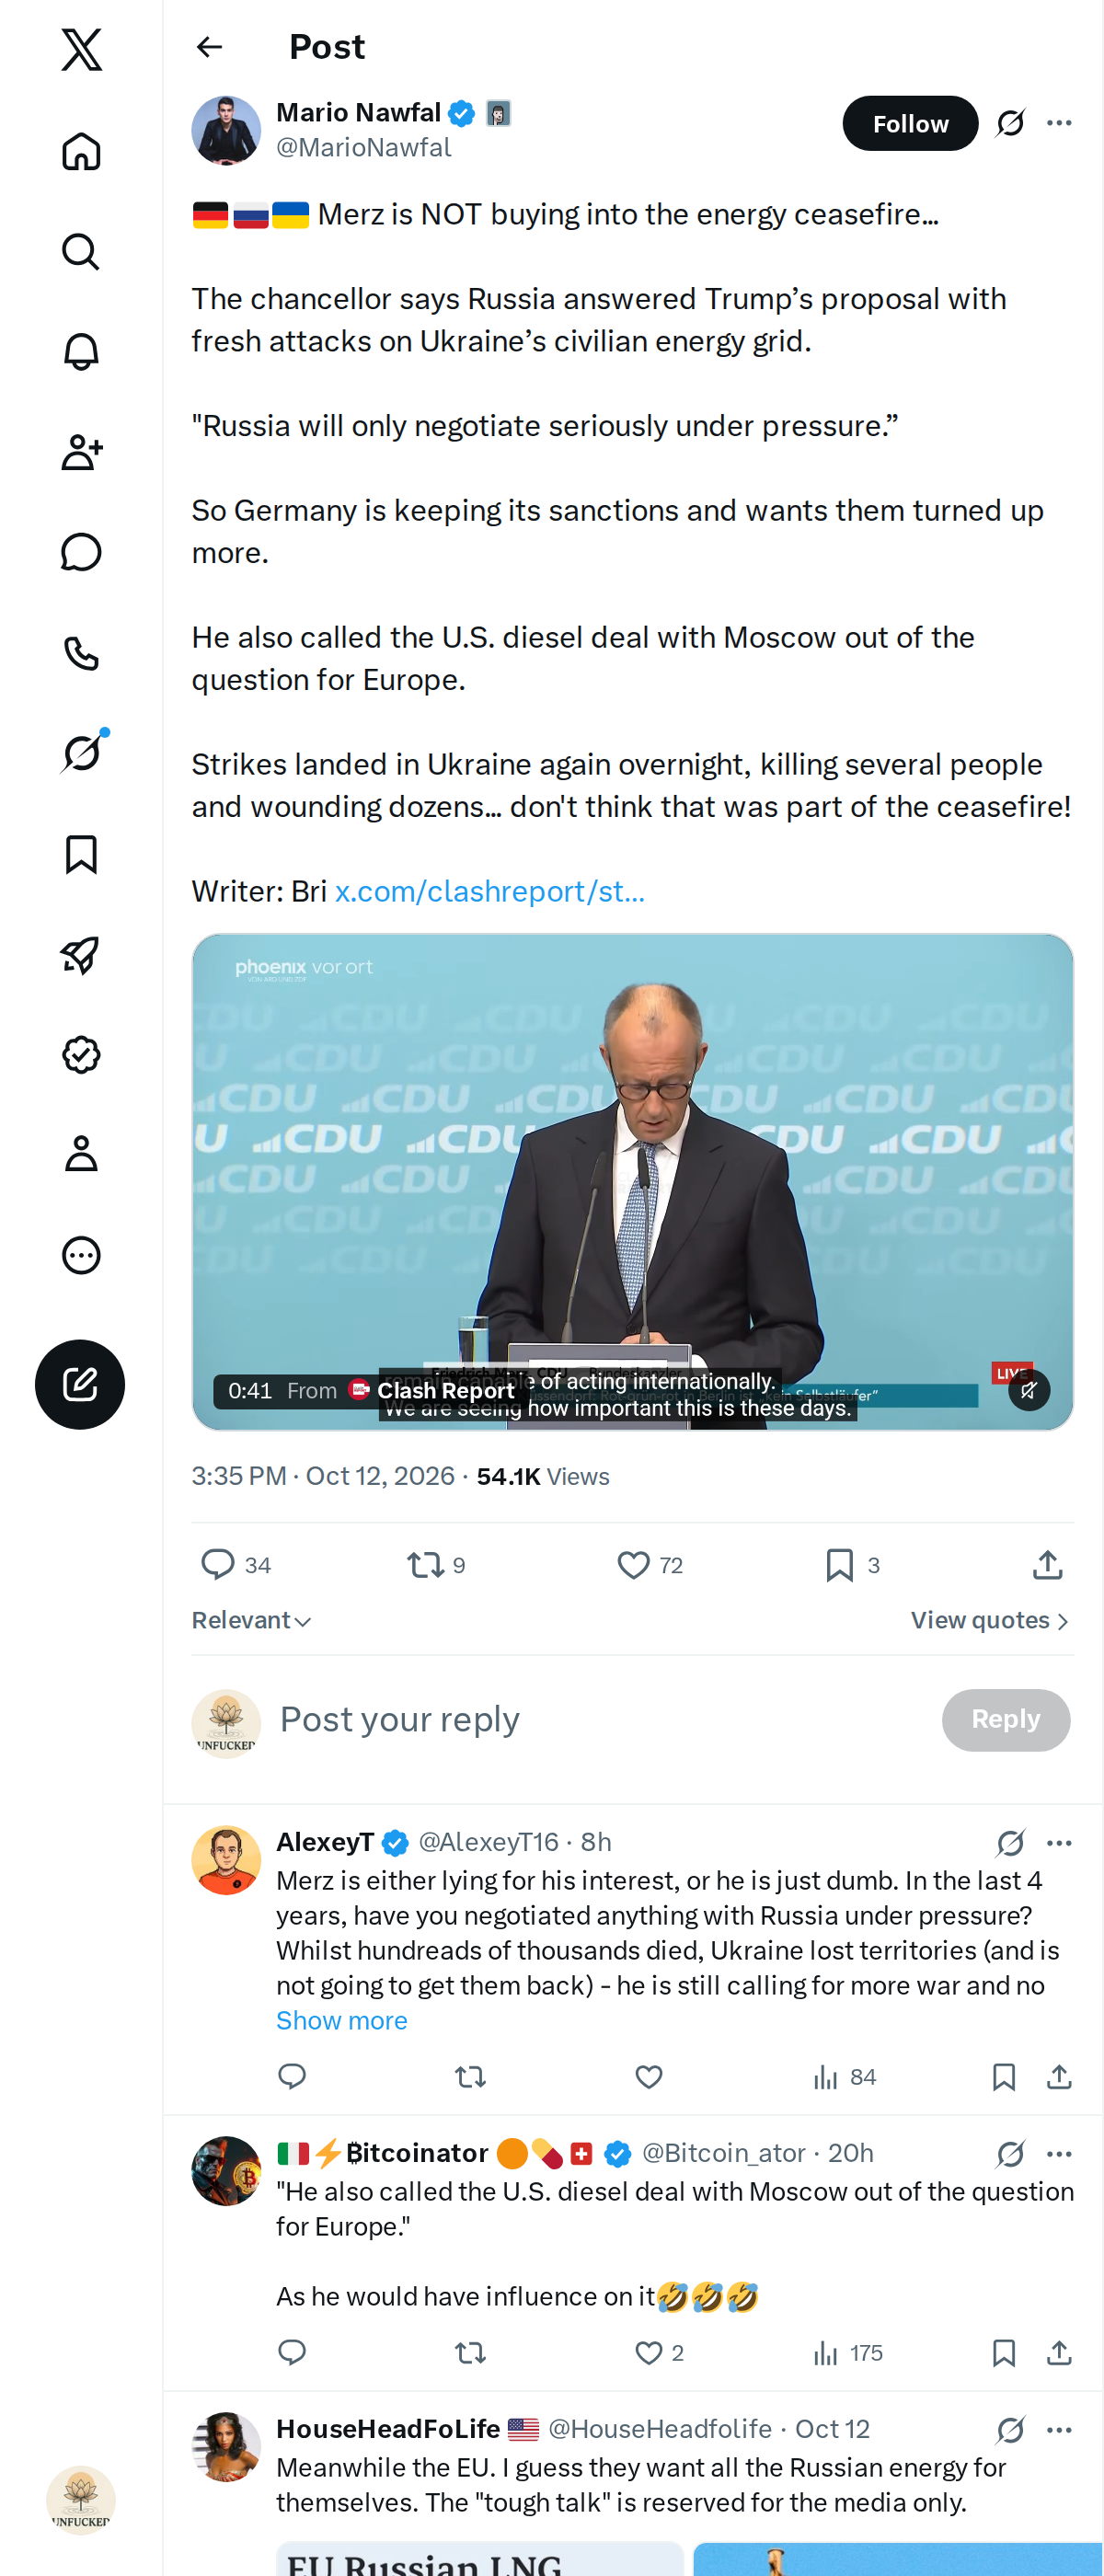Open Verified badge icon in sidebar
Screen dimensions: 1104x2576
81,1054
